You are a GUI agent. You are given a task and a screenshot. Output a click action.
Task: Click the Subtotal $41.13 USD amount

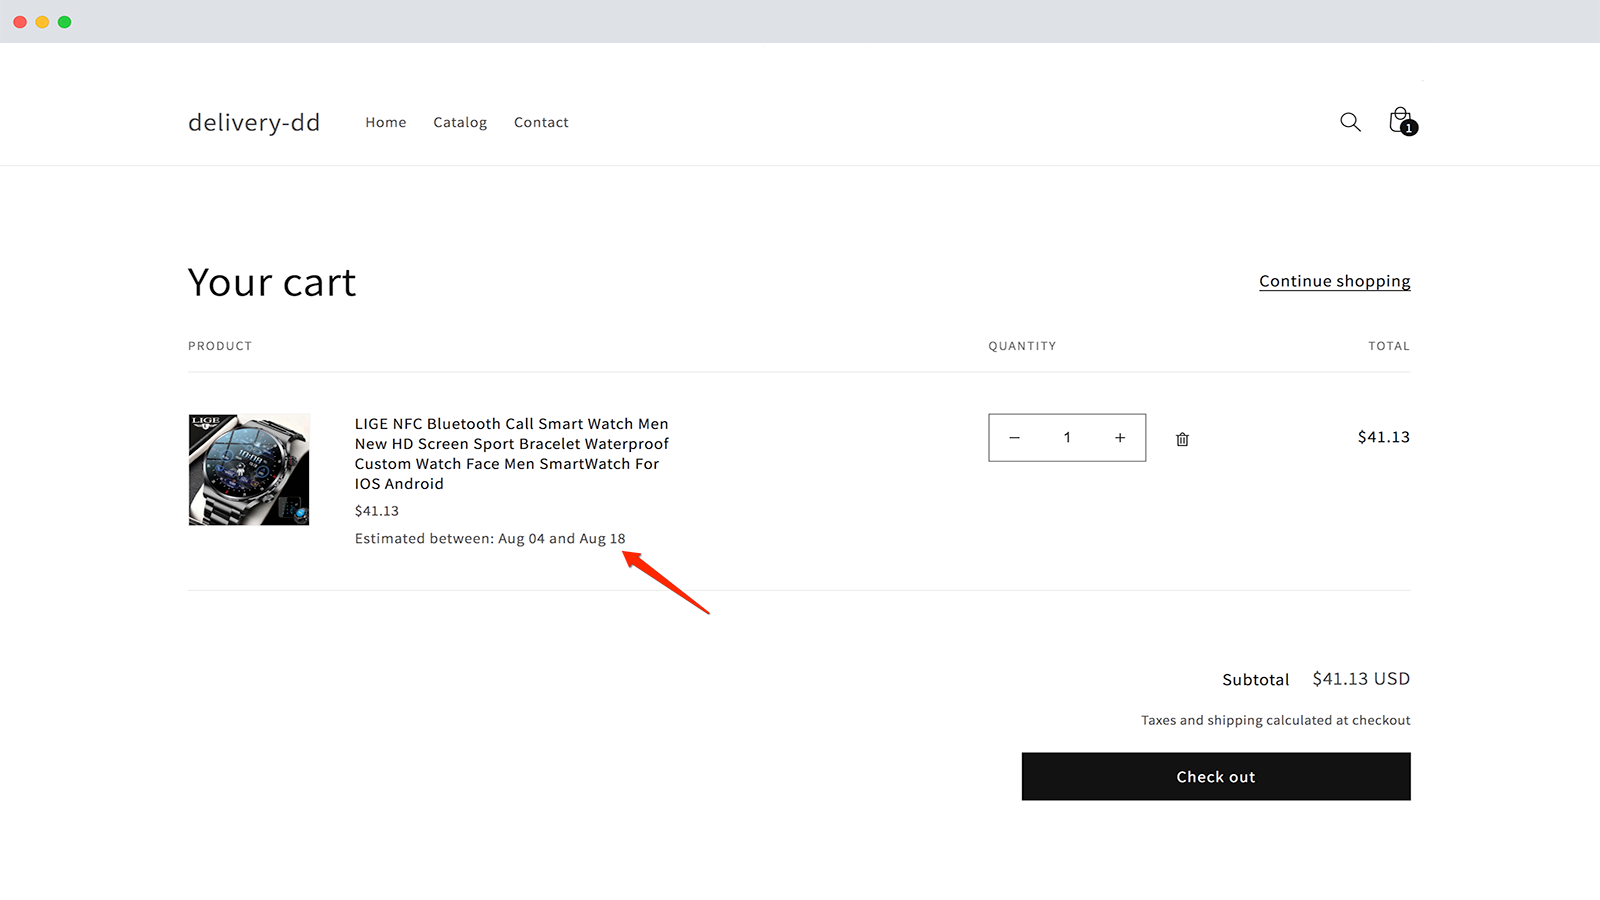tap(1360, 679)
